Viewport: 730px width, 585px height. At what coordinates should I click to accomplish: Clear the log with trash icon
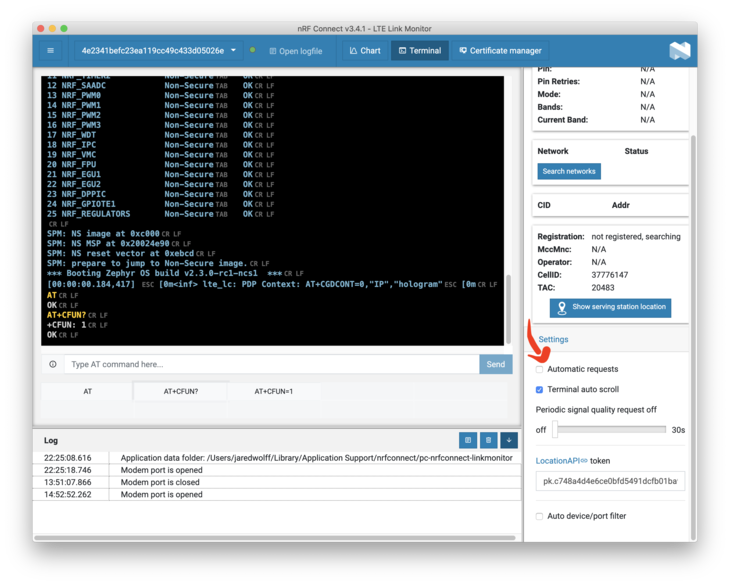coord(488,440)
